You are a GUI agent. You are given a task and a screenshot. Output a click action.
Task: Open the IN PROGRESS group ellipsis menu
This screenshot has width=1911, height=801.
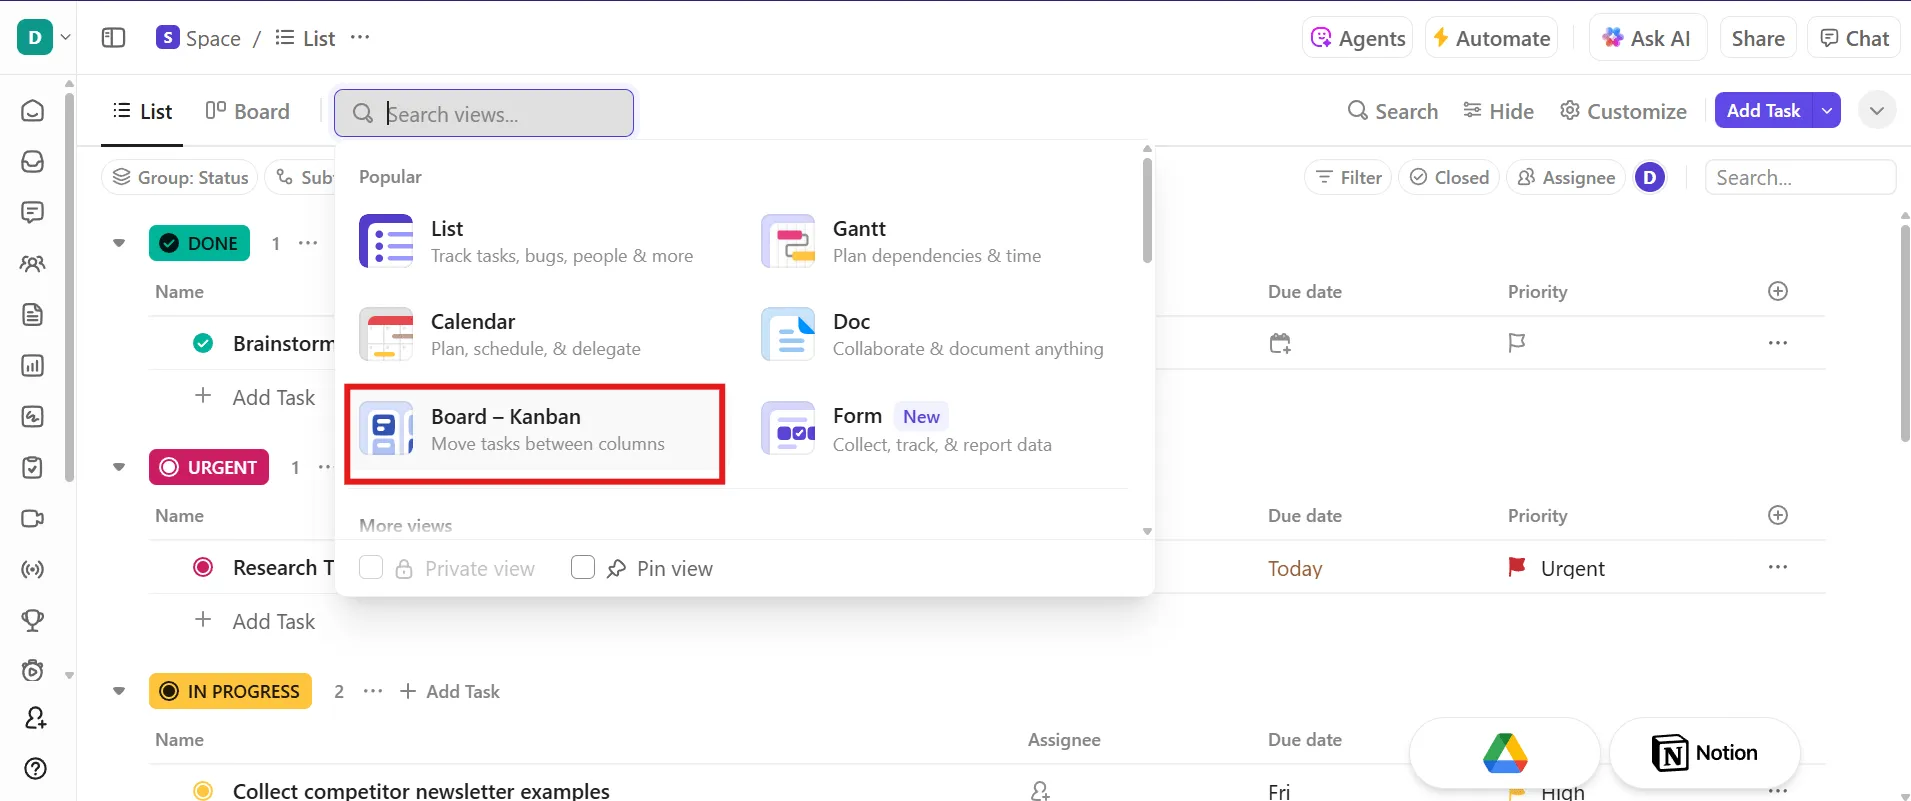click(x=373, y=691)
